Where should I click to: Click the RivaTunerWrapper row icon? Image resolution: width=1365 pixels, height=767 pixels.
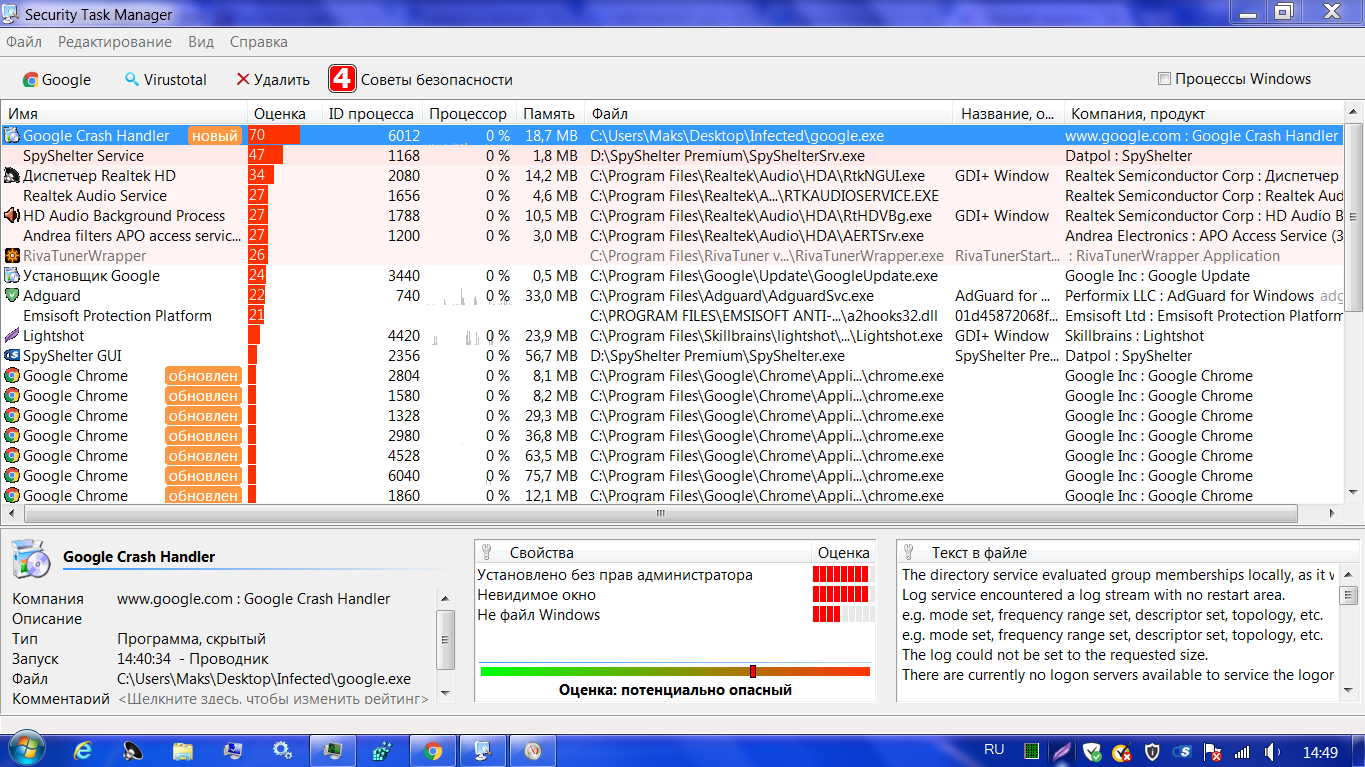click(x=12, y=256)
